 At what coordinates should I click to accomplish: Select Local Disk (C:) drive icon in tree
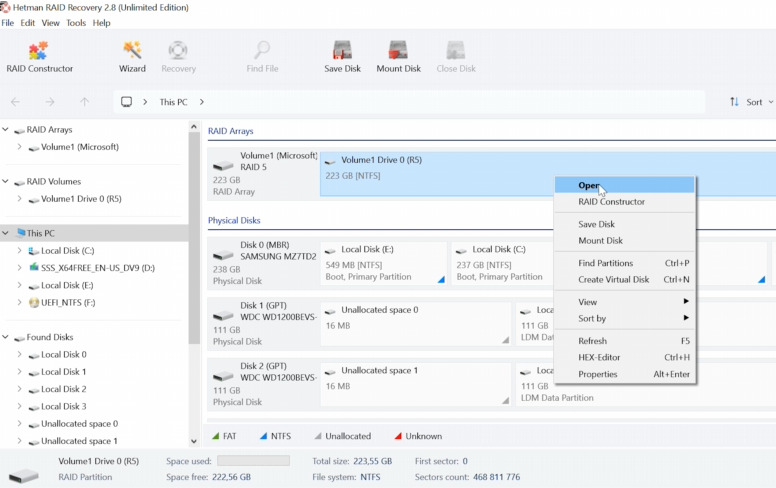coord(34,251)
